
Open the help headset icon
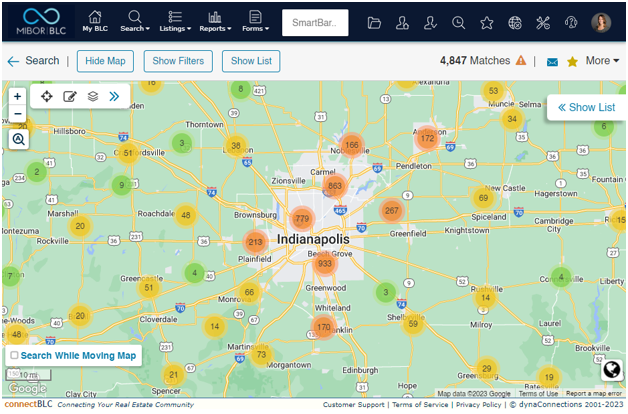[x=571, y=23]
